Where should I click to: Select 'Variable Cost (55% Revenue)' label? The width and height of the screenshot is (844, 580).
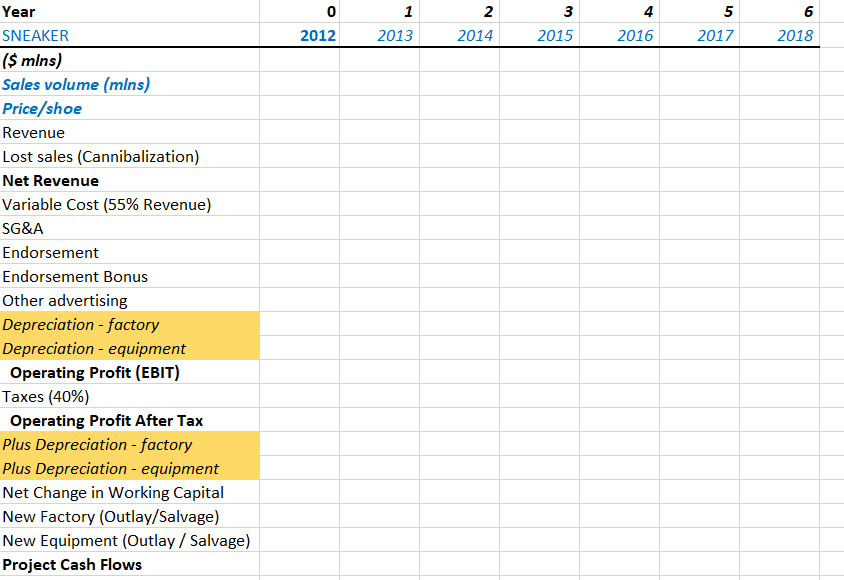[130, 204]
